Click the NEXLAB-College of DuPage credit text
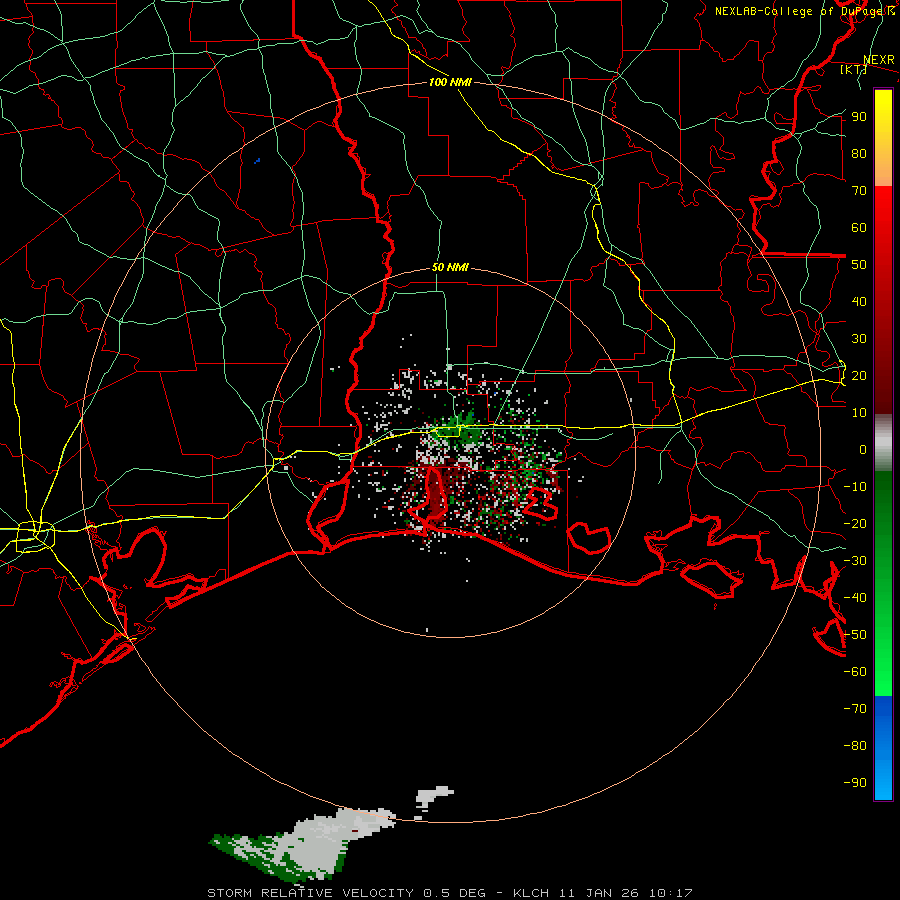This screenshot has width=900, height=900. (804, 11)
